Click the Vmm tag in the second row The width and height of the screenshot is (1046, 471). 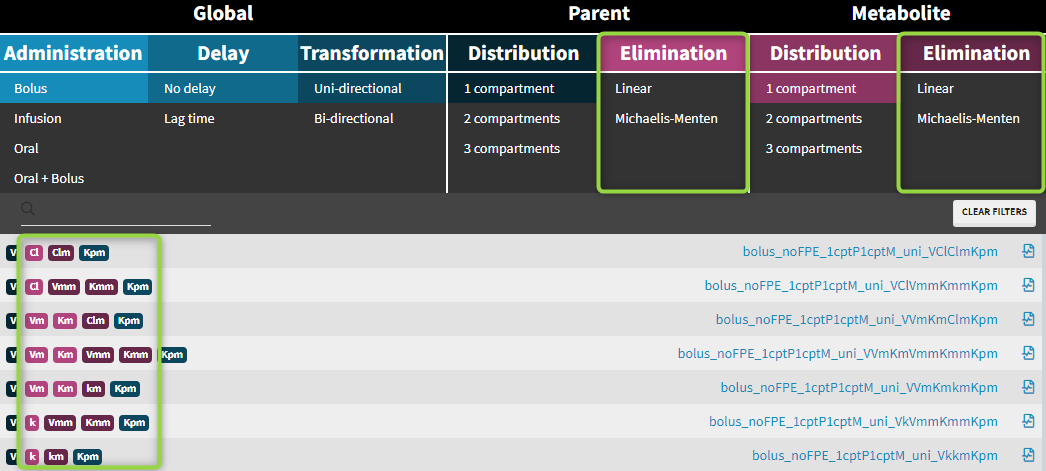(x=63, y=287)
